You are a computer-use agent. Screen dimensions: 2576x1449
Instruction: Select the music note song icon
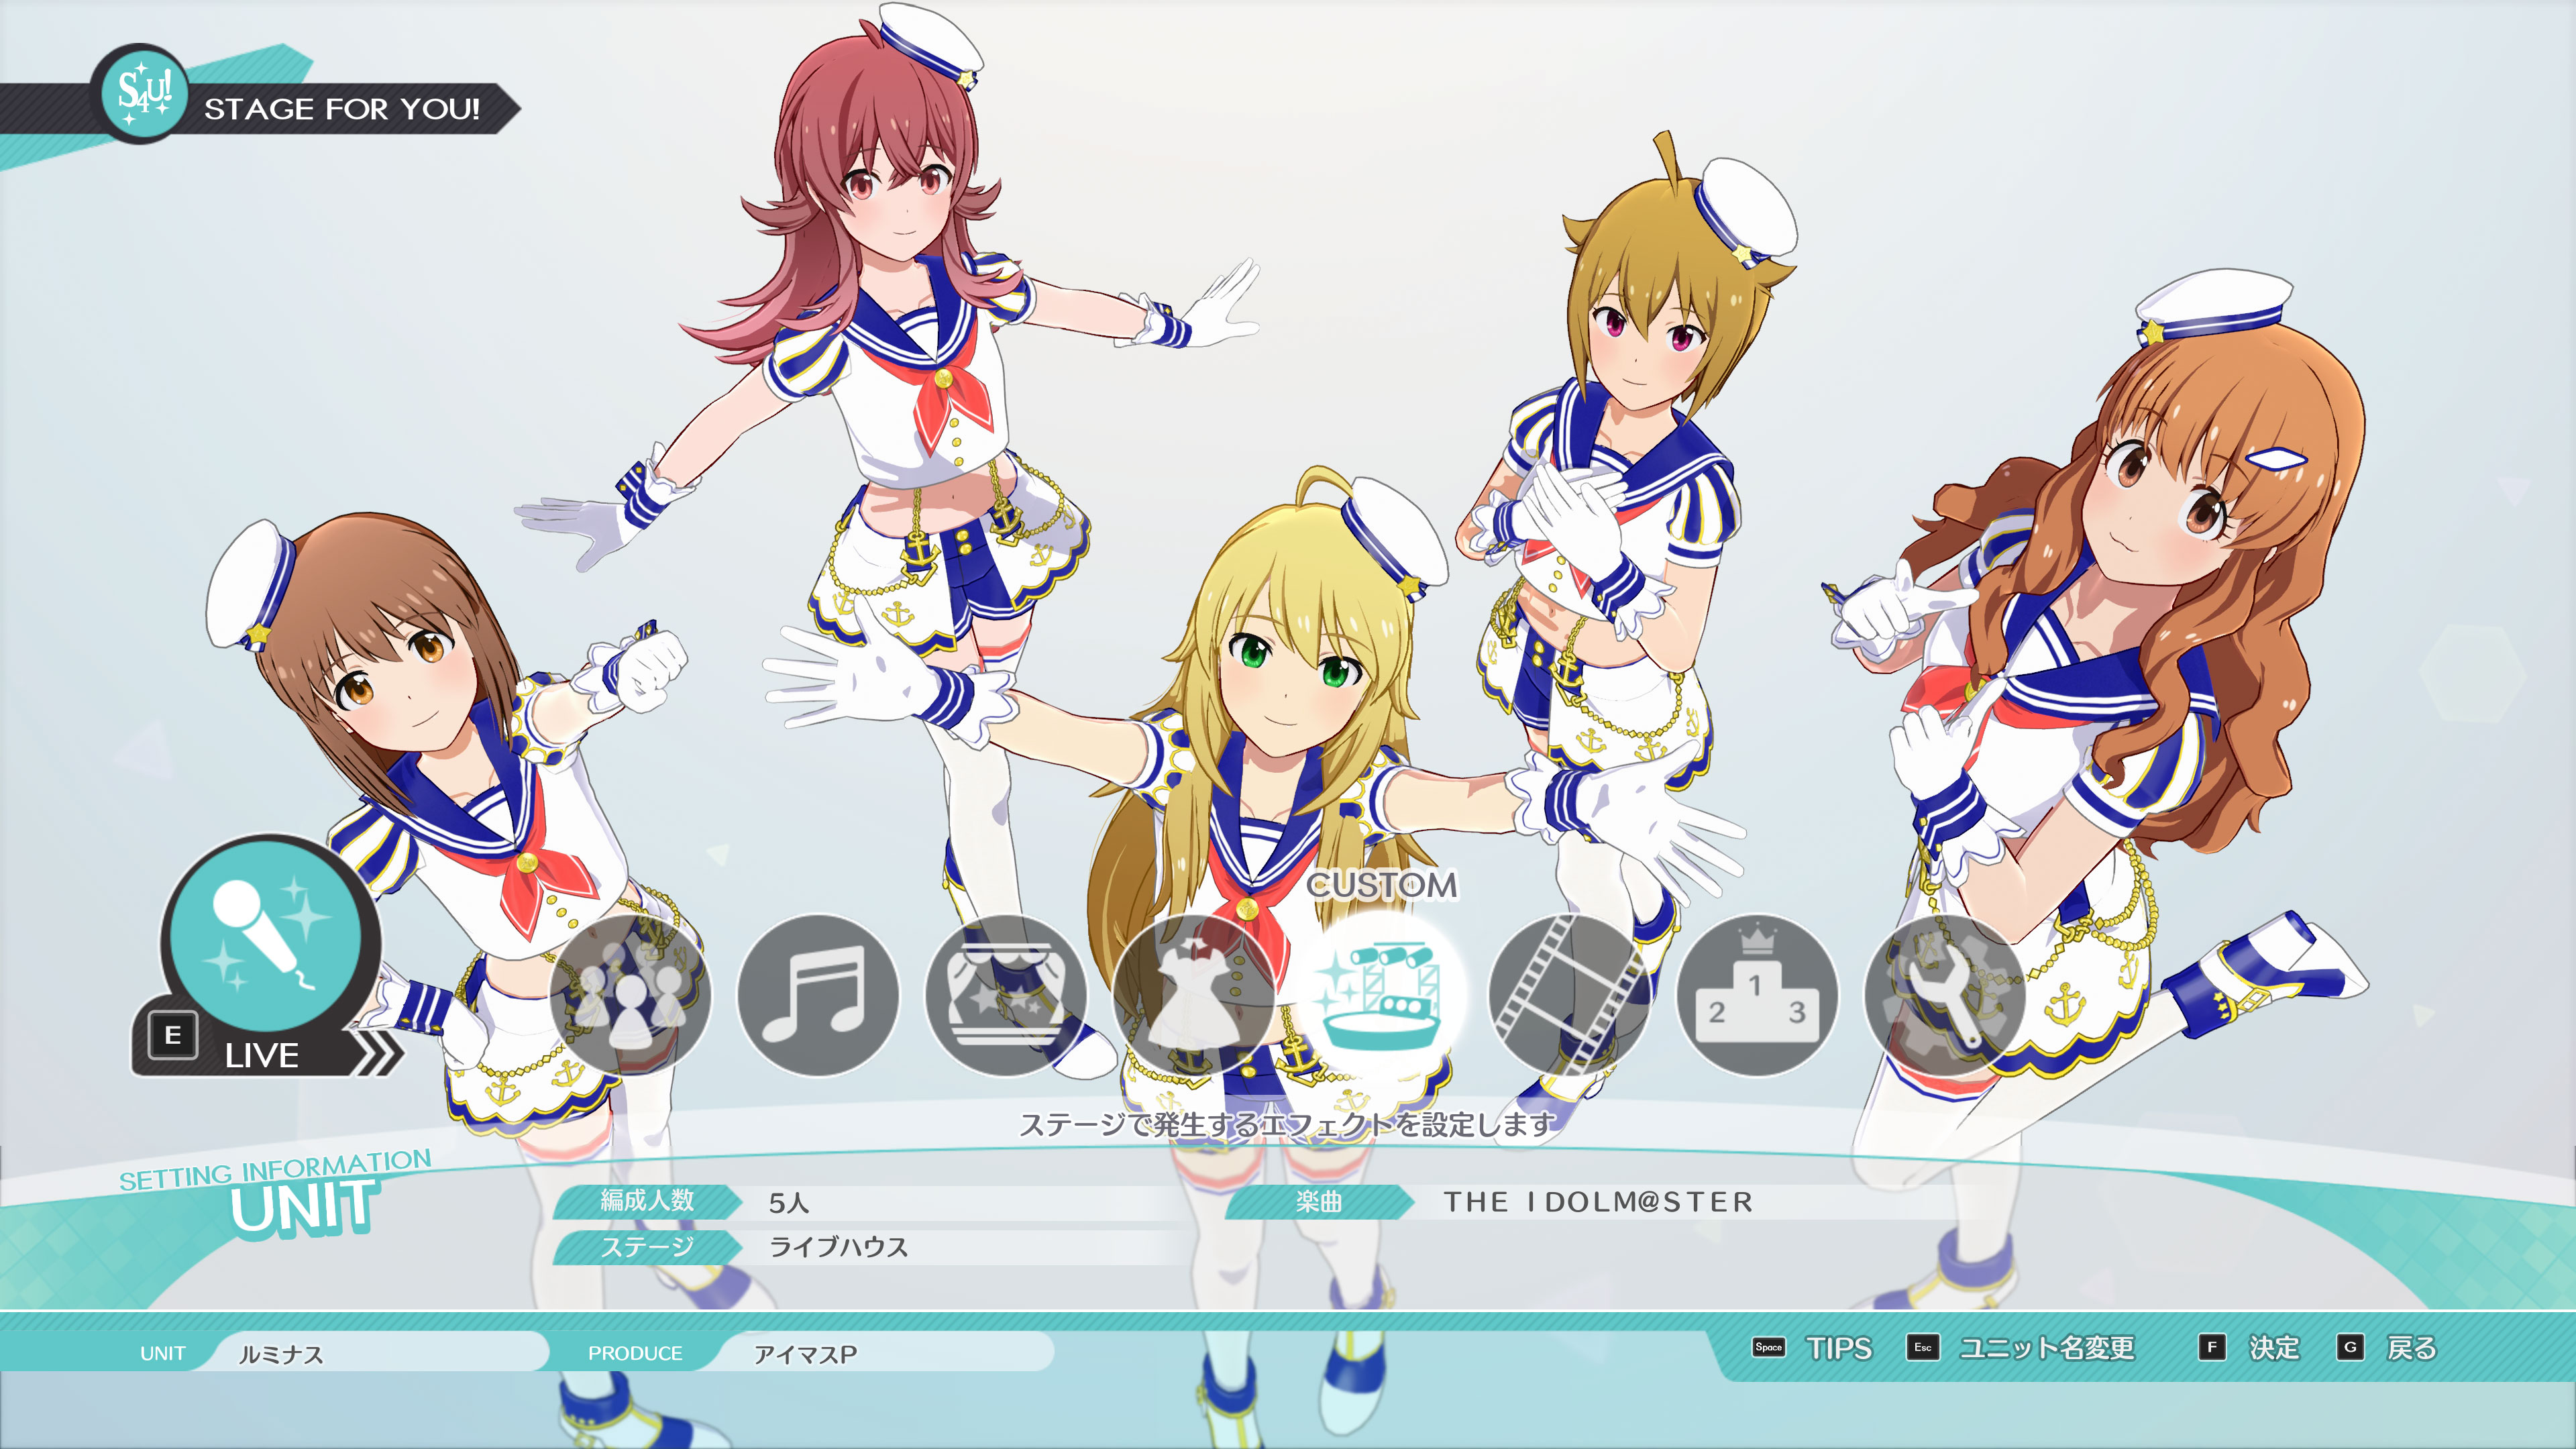817,996
